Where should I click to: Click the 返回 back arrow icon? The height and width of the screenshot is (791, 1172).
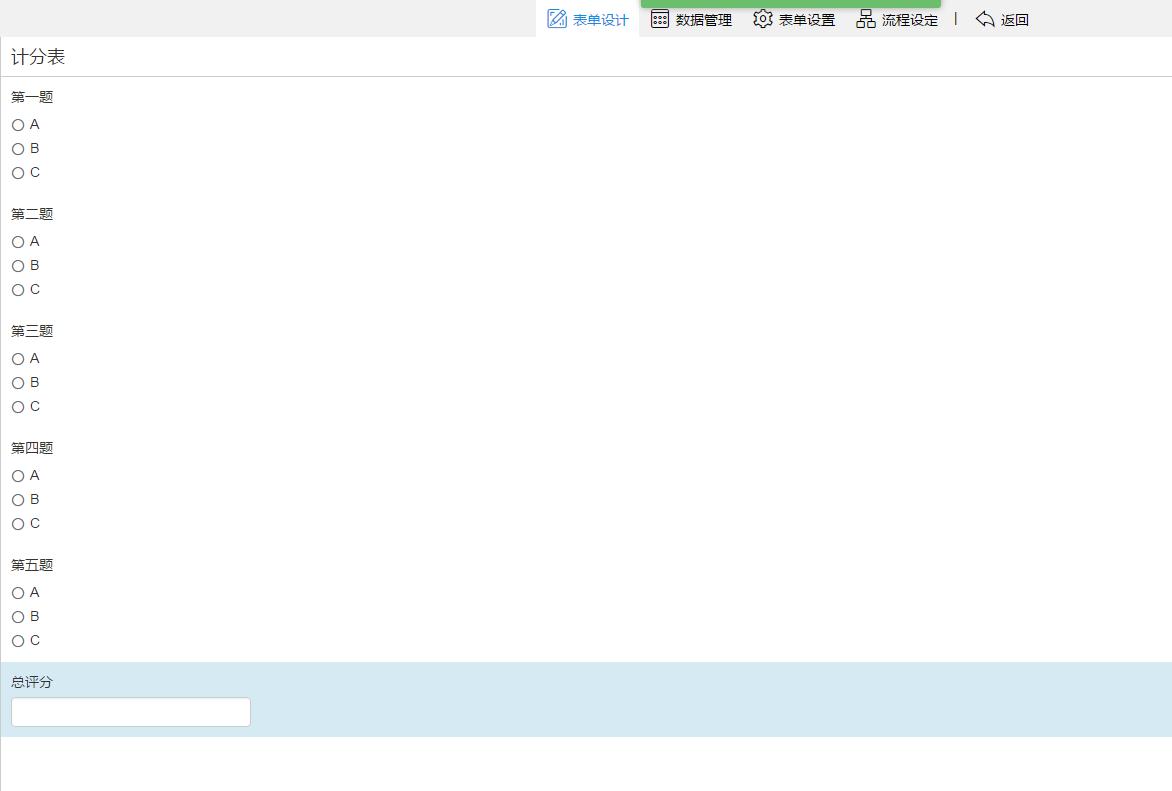(985, 19)
